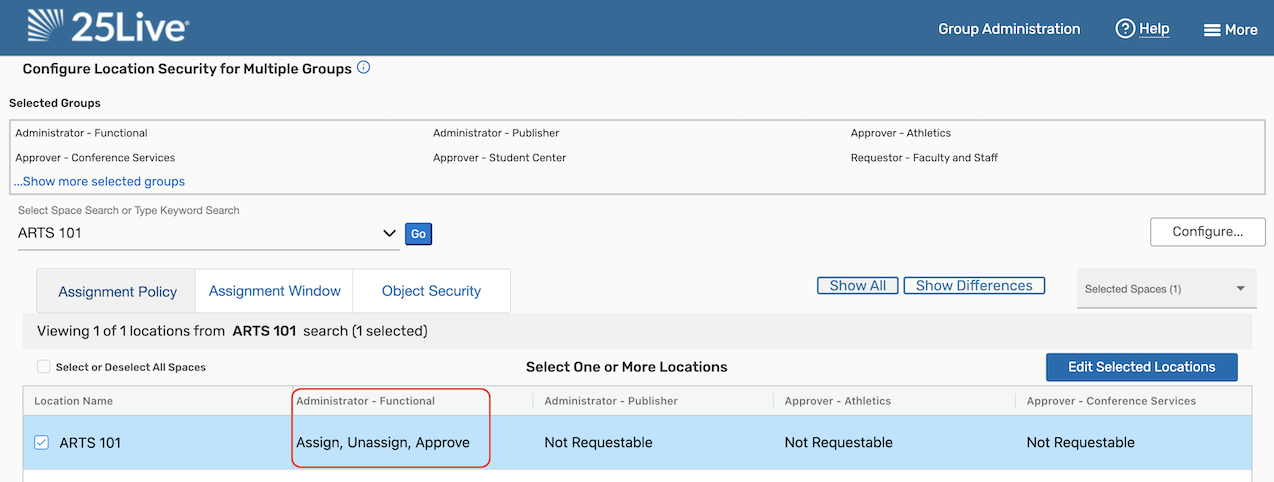Expand the ARTS 101 space search dropdown
Screen dimensions: 1274x482
pos(390,233)
